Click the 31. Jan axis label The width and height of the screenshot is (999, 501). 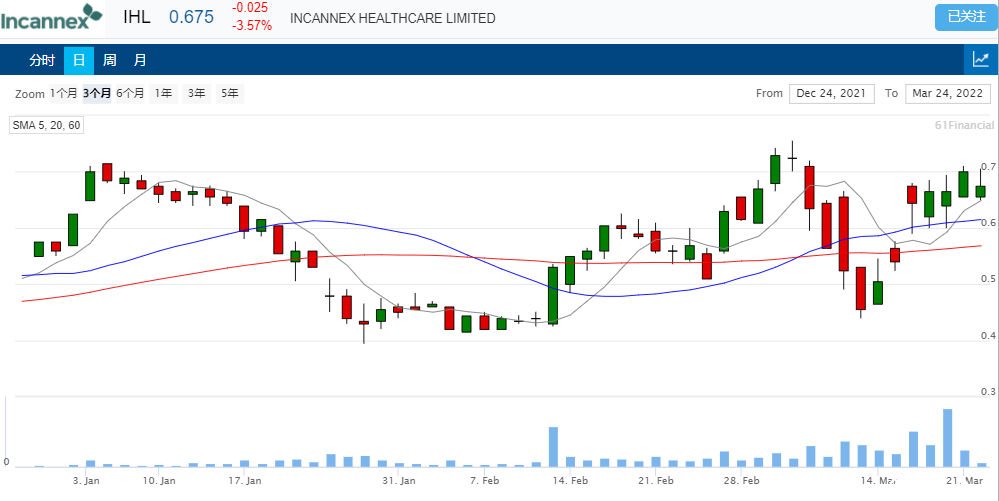[x=399, y=481]
